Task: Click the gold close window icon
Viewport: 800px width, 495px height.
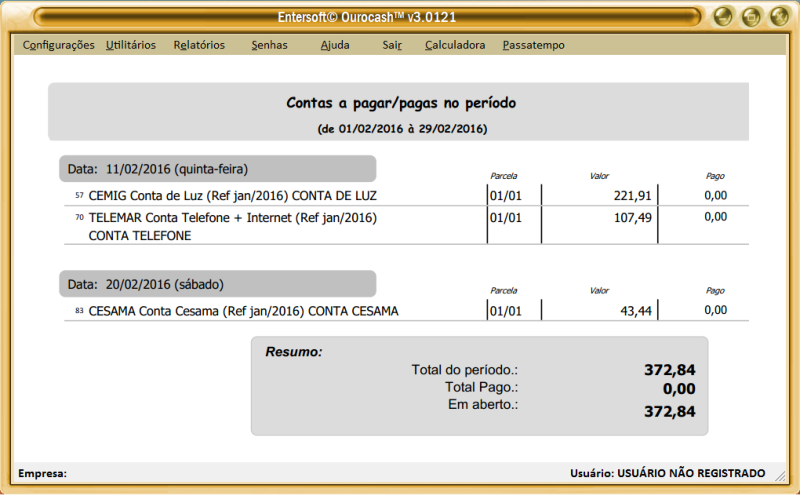Action: point(780,16)
